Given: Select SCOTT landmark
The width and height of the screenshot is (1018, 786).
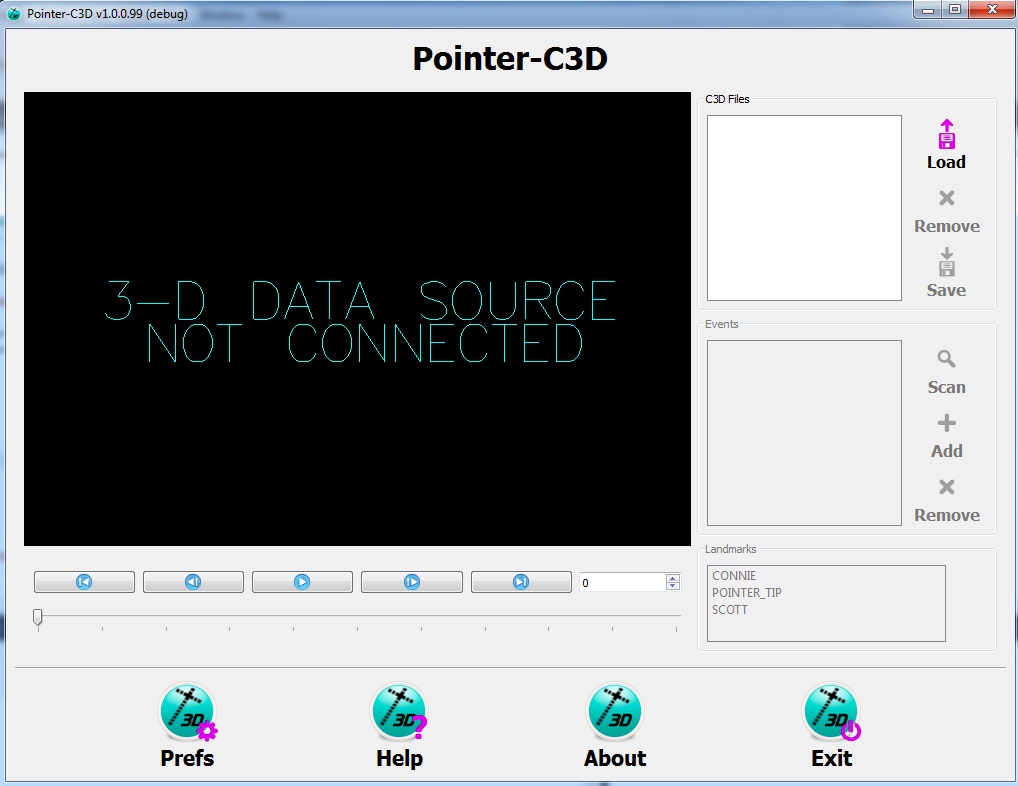Looking at the screenshot, I should [x=730, y=609].
